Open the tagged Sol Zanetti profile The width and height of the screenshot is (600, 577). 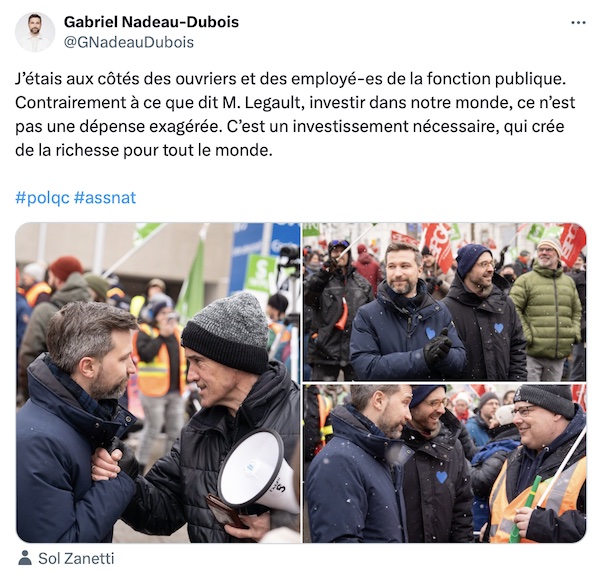click(76, 559)
